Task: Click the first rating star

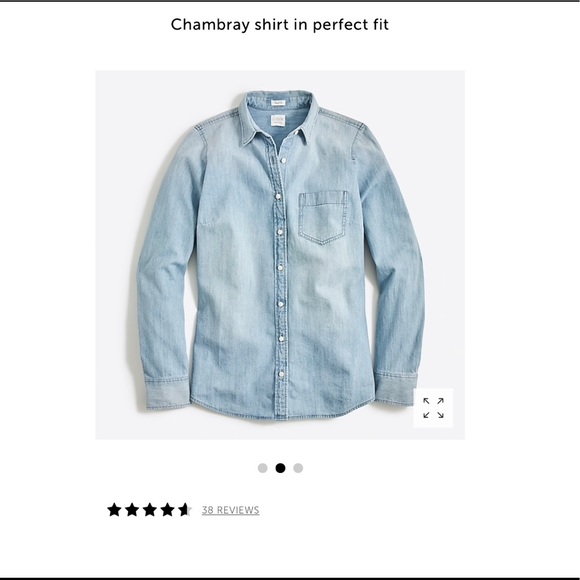Action: [114, 510]
